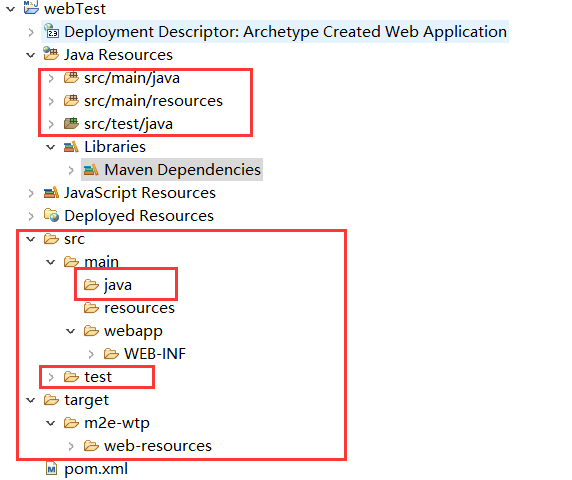Screen dimensions: 572x480
Task: Click the src/main/resources source folder icon
Action: [x=71, y=100]
